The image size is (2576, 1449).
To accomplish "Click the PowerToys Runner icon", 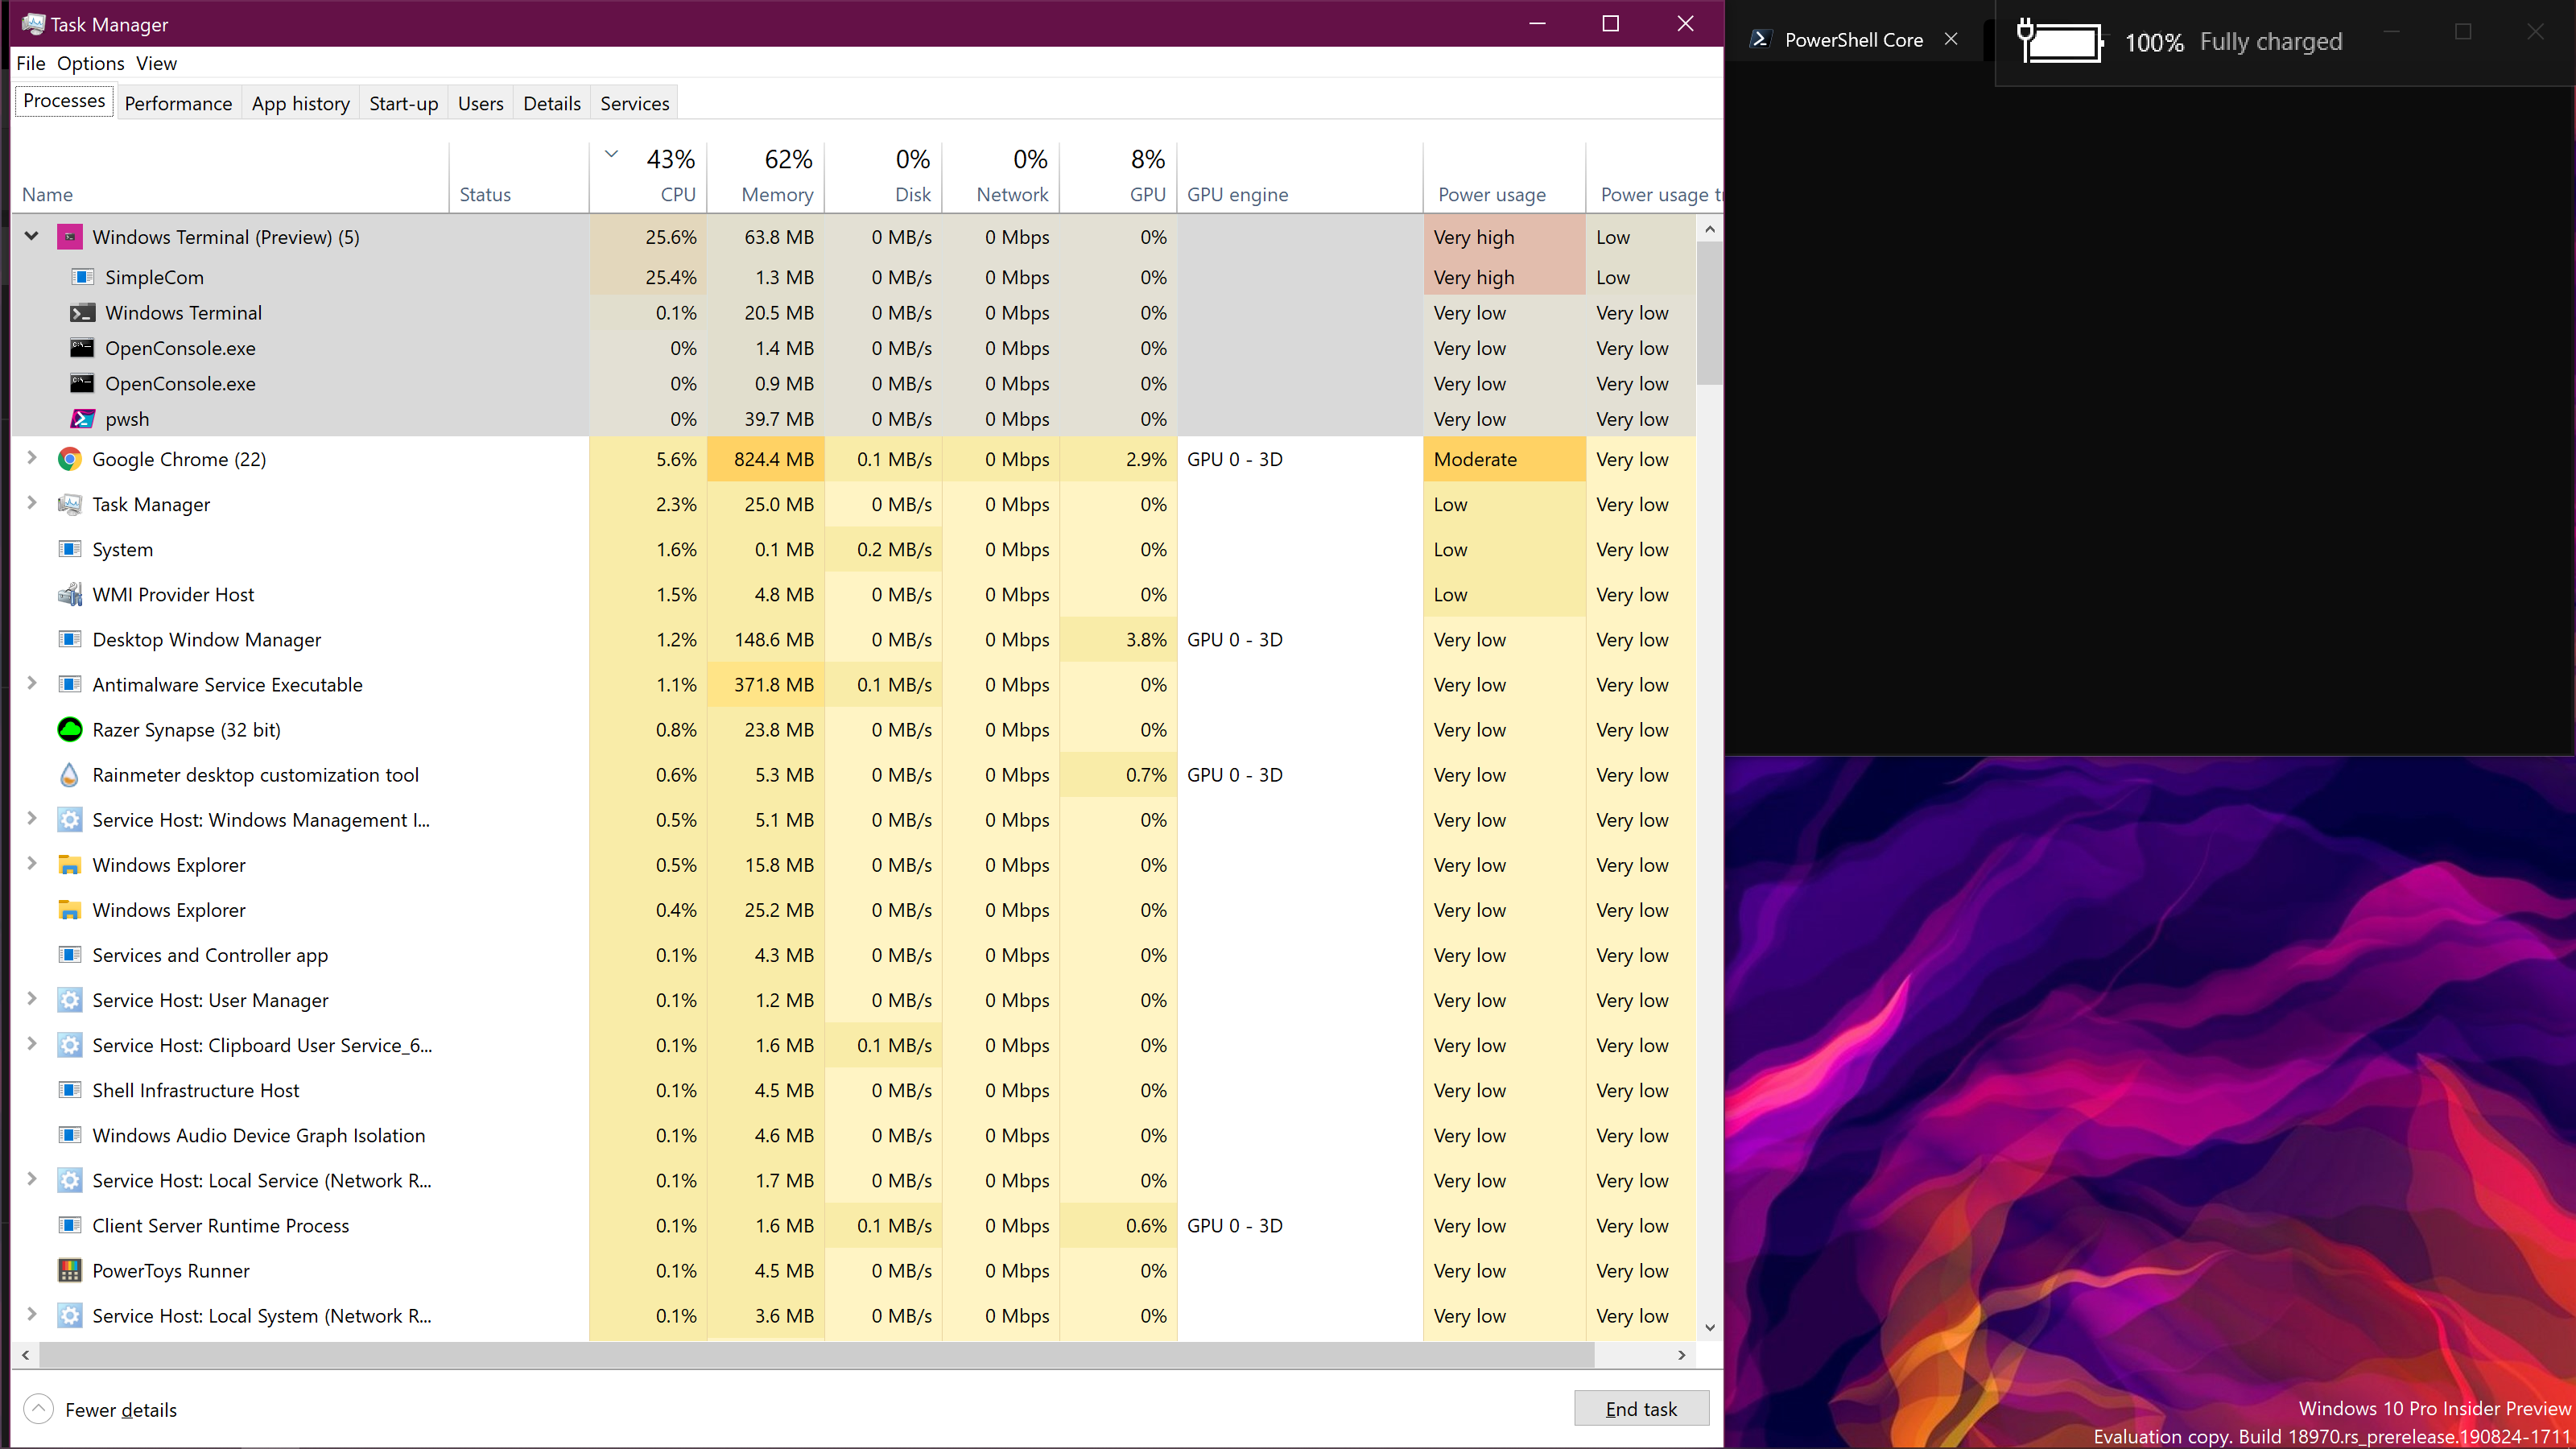I will (70, 1270).
